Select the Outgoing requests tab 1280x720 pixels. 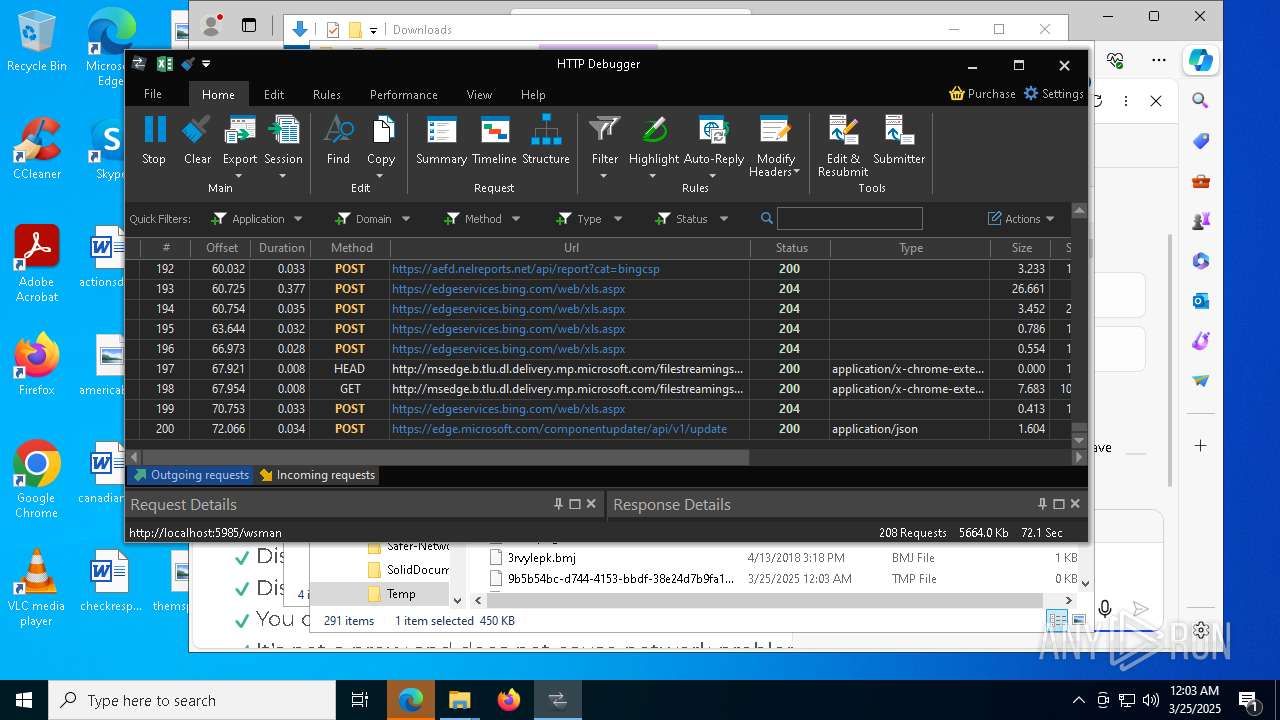191,475
